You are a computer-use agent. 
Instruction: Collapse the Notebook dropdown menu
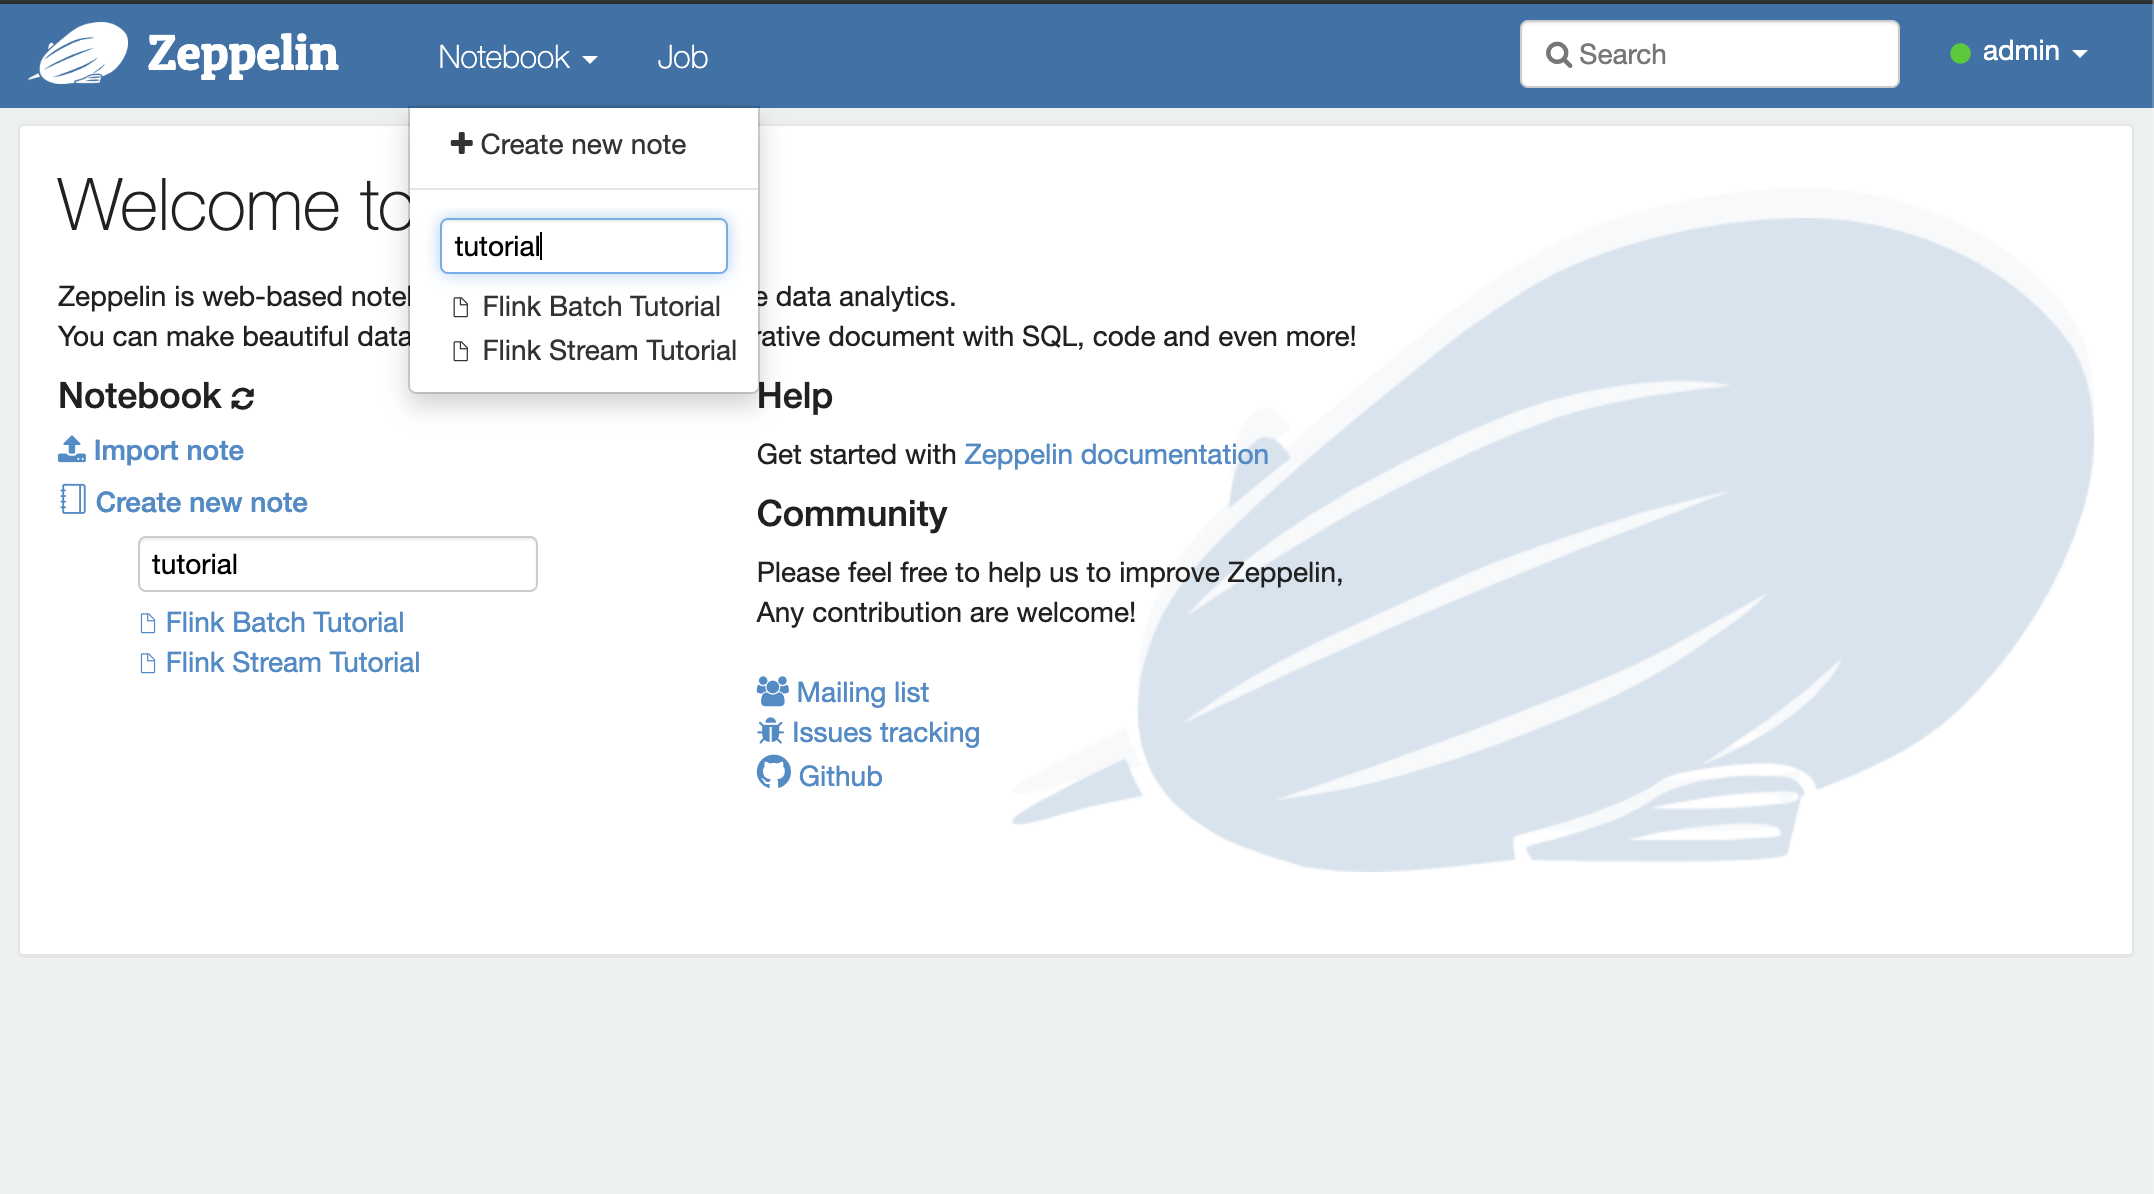tap(518, 57)
